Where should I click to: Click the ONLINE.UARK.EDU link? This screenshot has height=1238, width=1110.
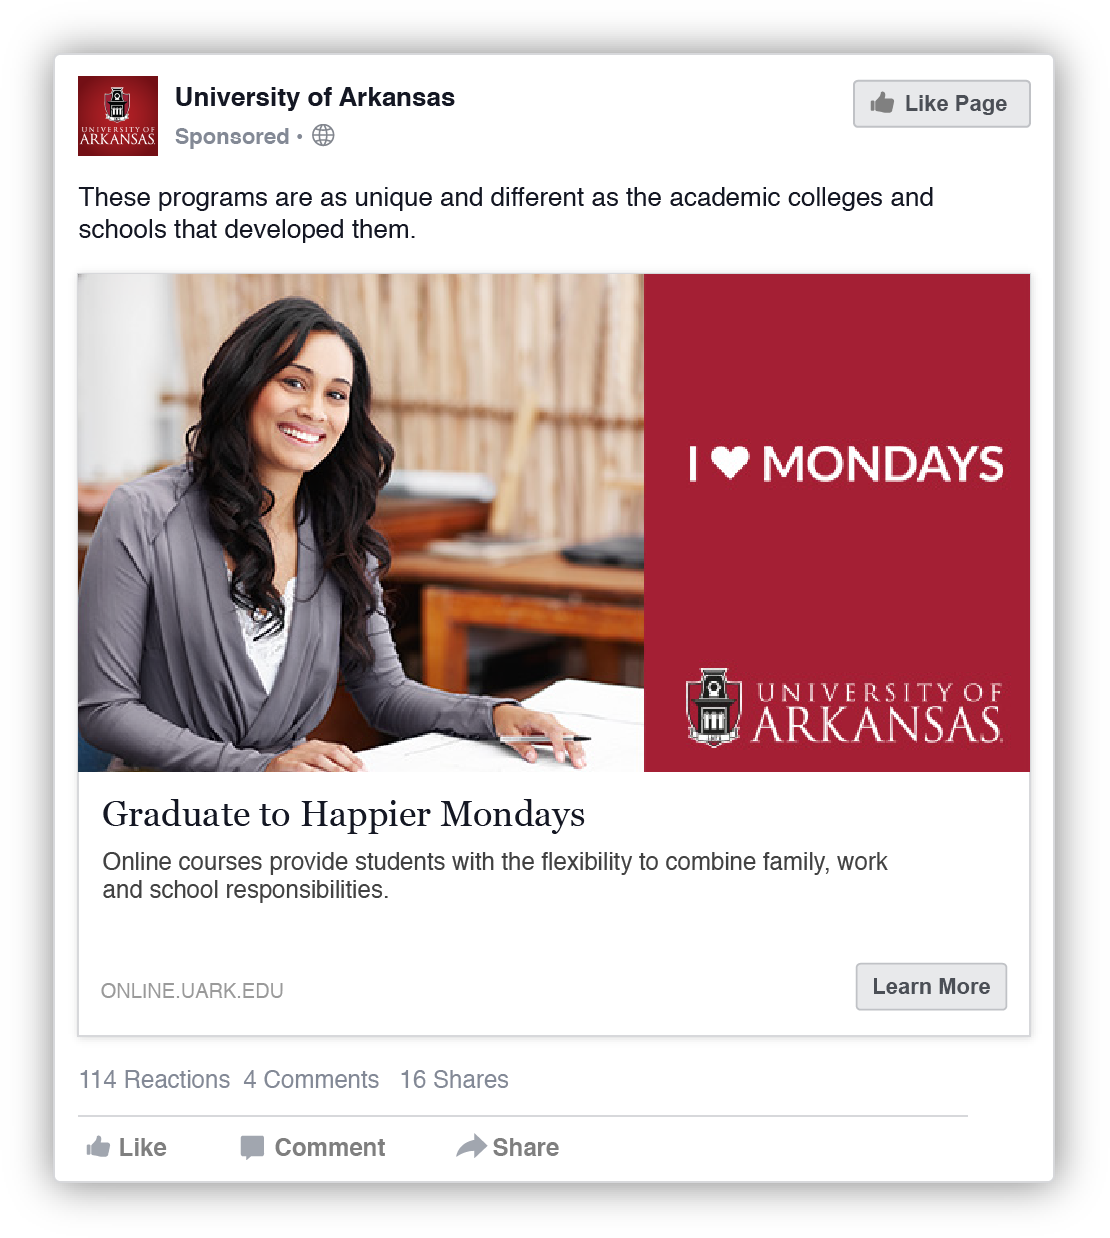click(192, 991)
